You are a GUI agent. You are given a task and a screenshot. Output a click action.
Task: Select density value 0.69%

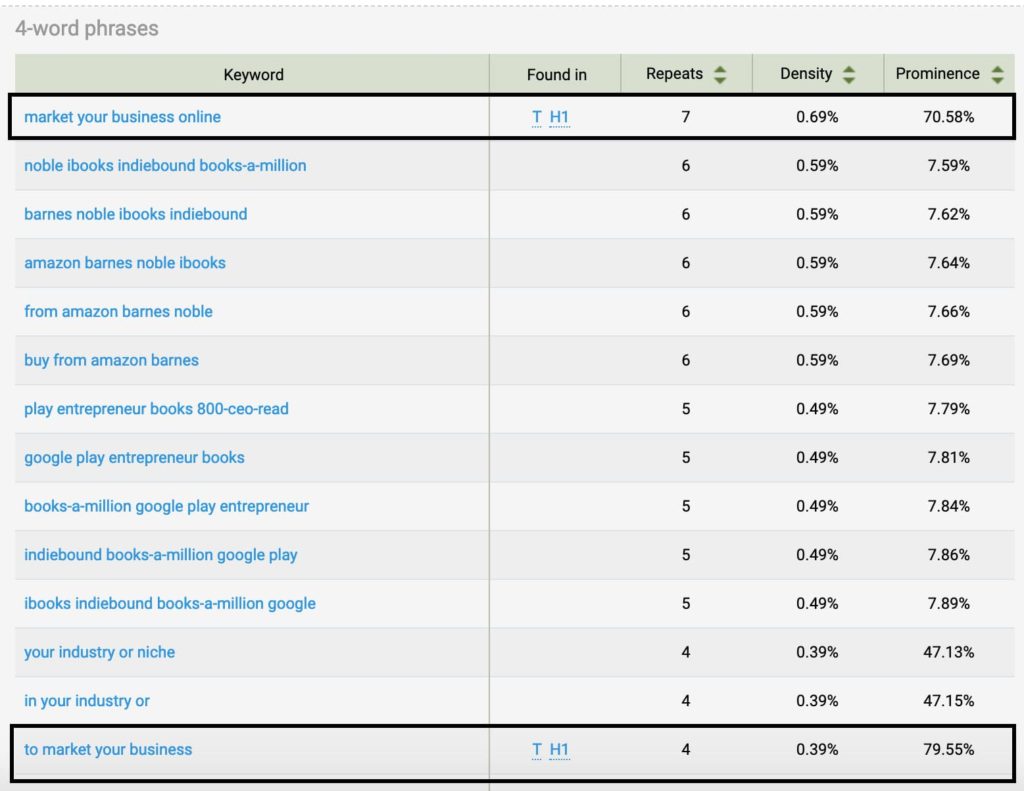pyautogui.click(x=817, y=117)
